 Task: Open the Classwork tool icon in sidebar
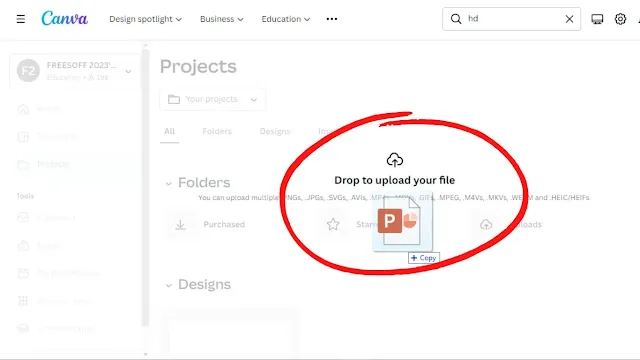pos(23,218)
